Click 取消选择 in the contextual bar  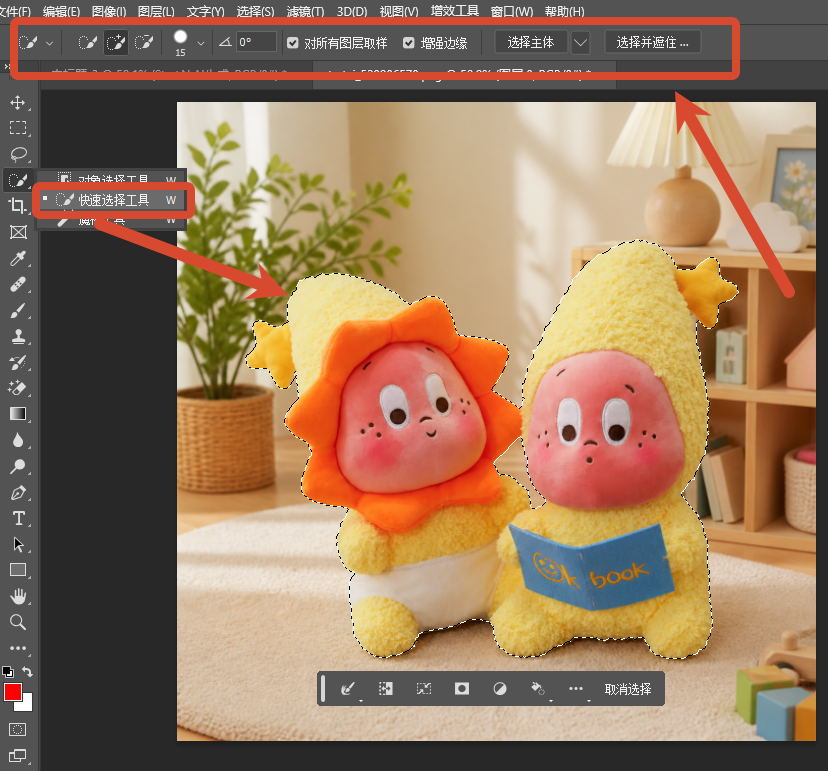click(628, 689)
